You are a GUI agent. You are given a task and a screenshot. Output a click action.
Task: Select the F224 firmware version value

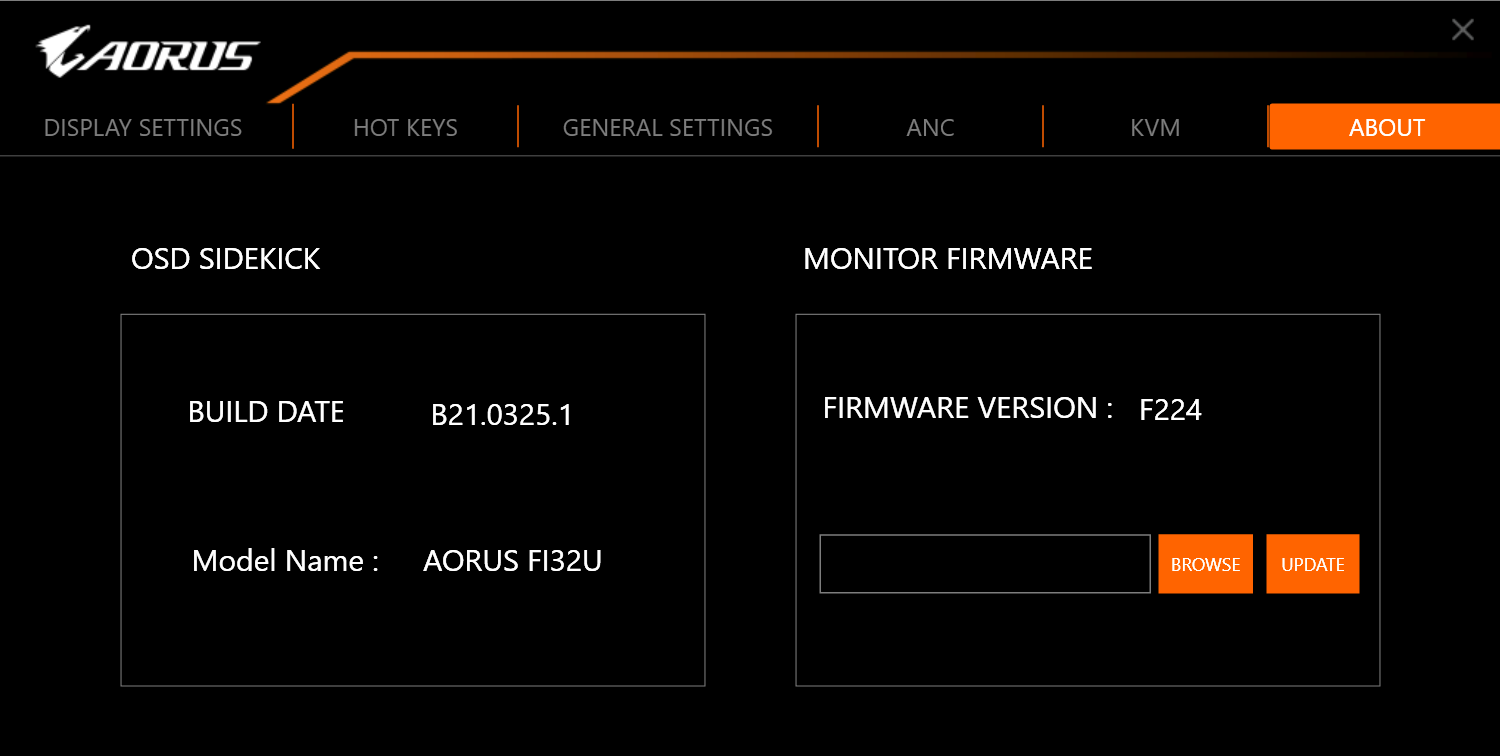1170,410
